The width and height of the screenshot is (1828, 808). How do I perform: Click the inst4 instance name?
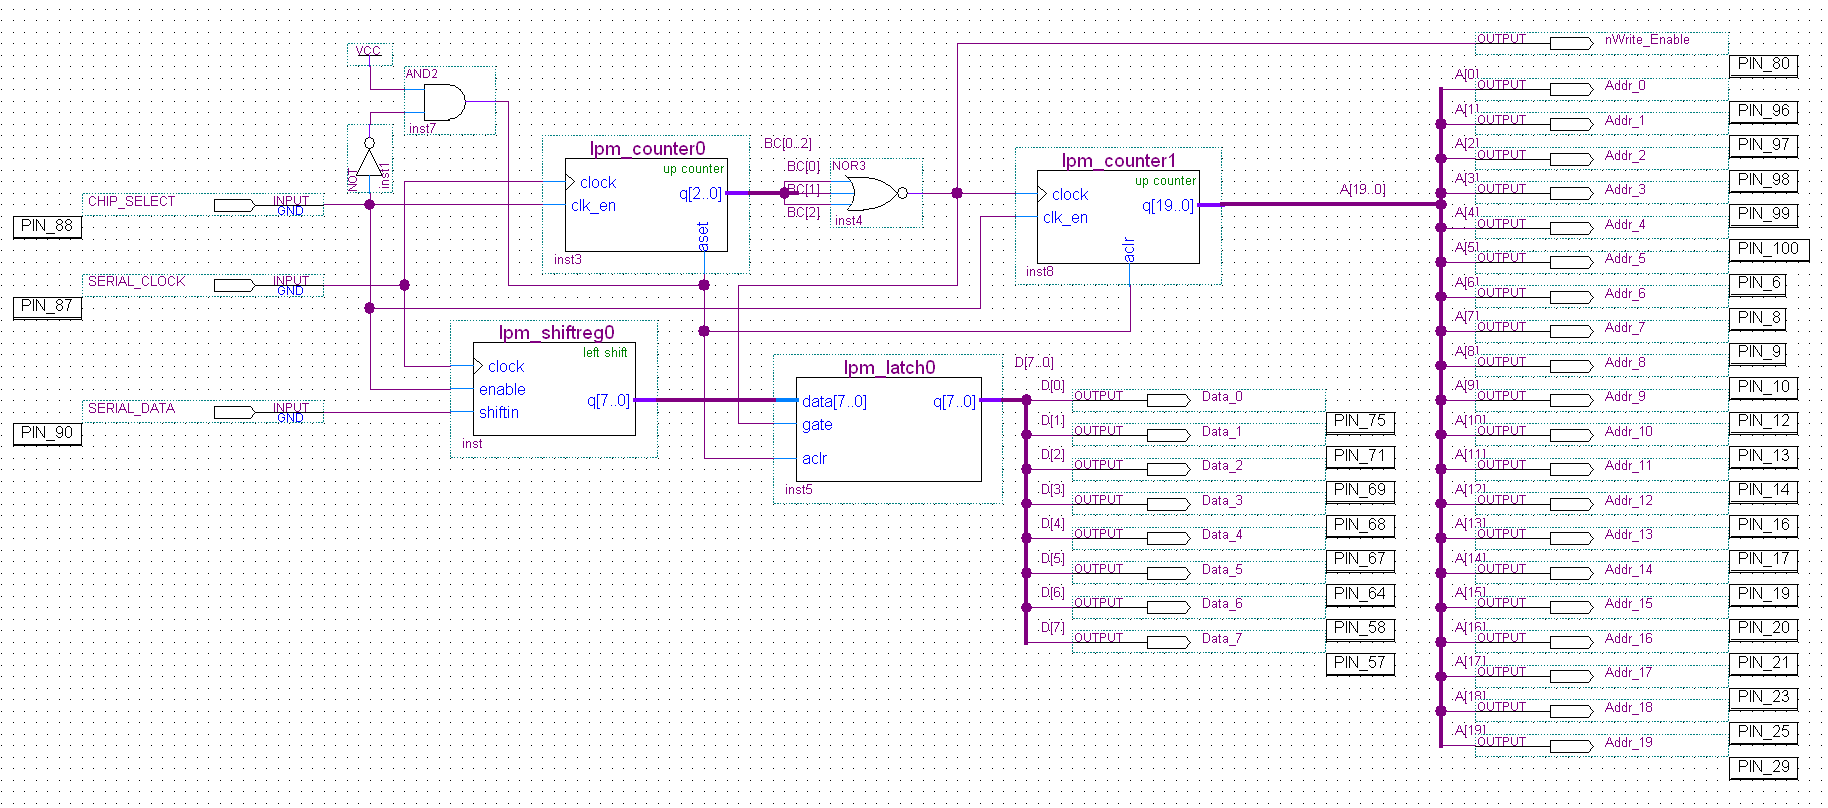848,221
